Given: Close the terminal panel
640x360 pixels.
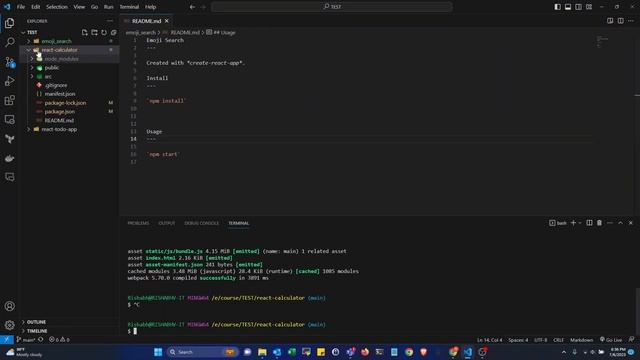Looking at the screenshot, I should tap(631, 223).
